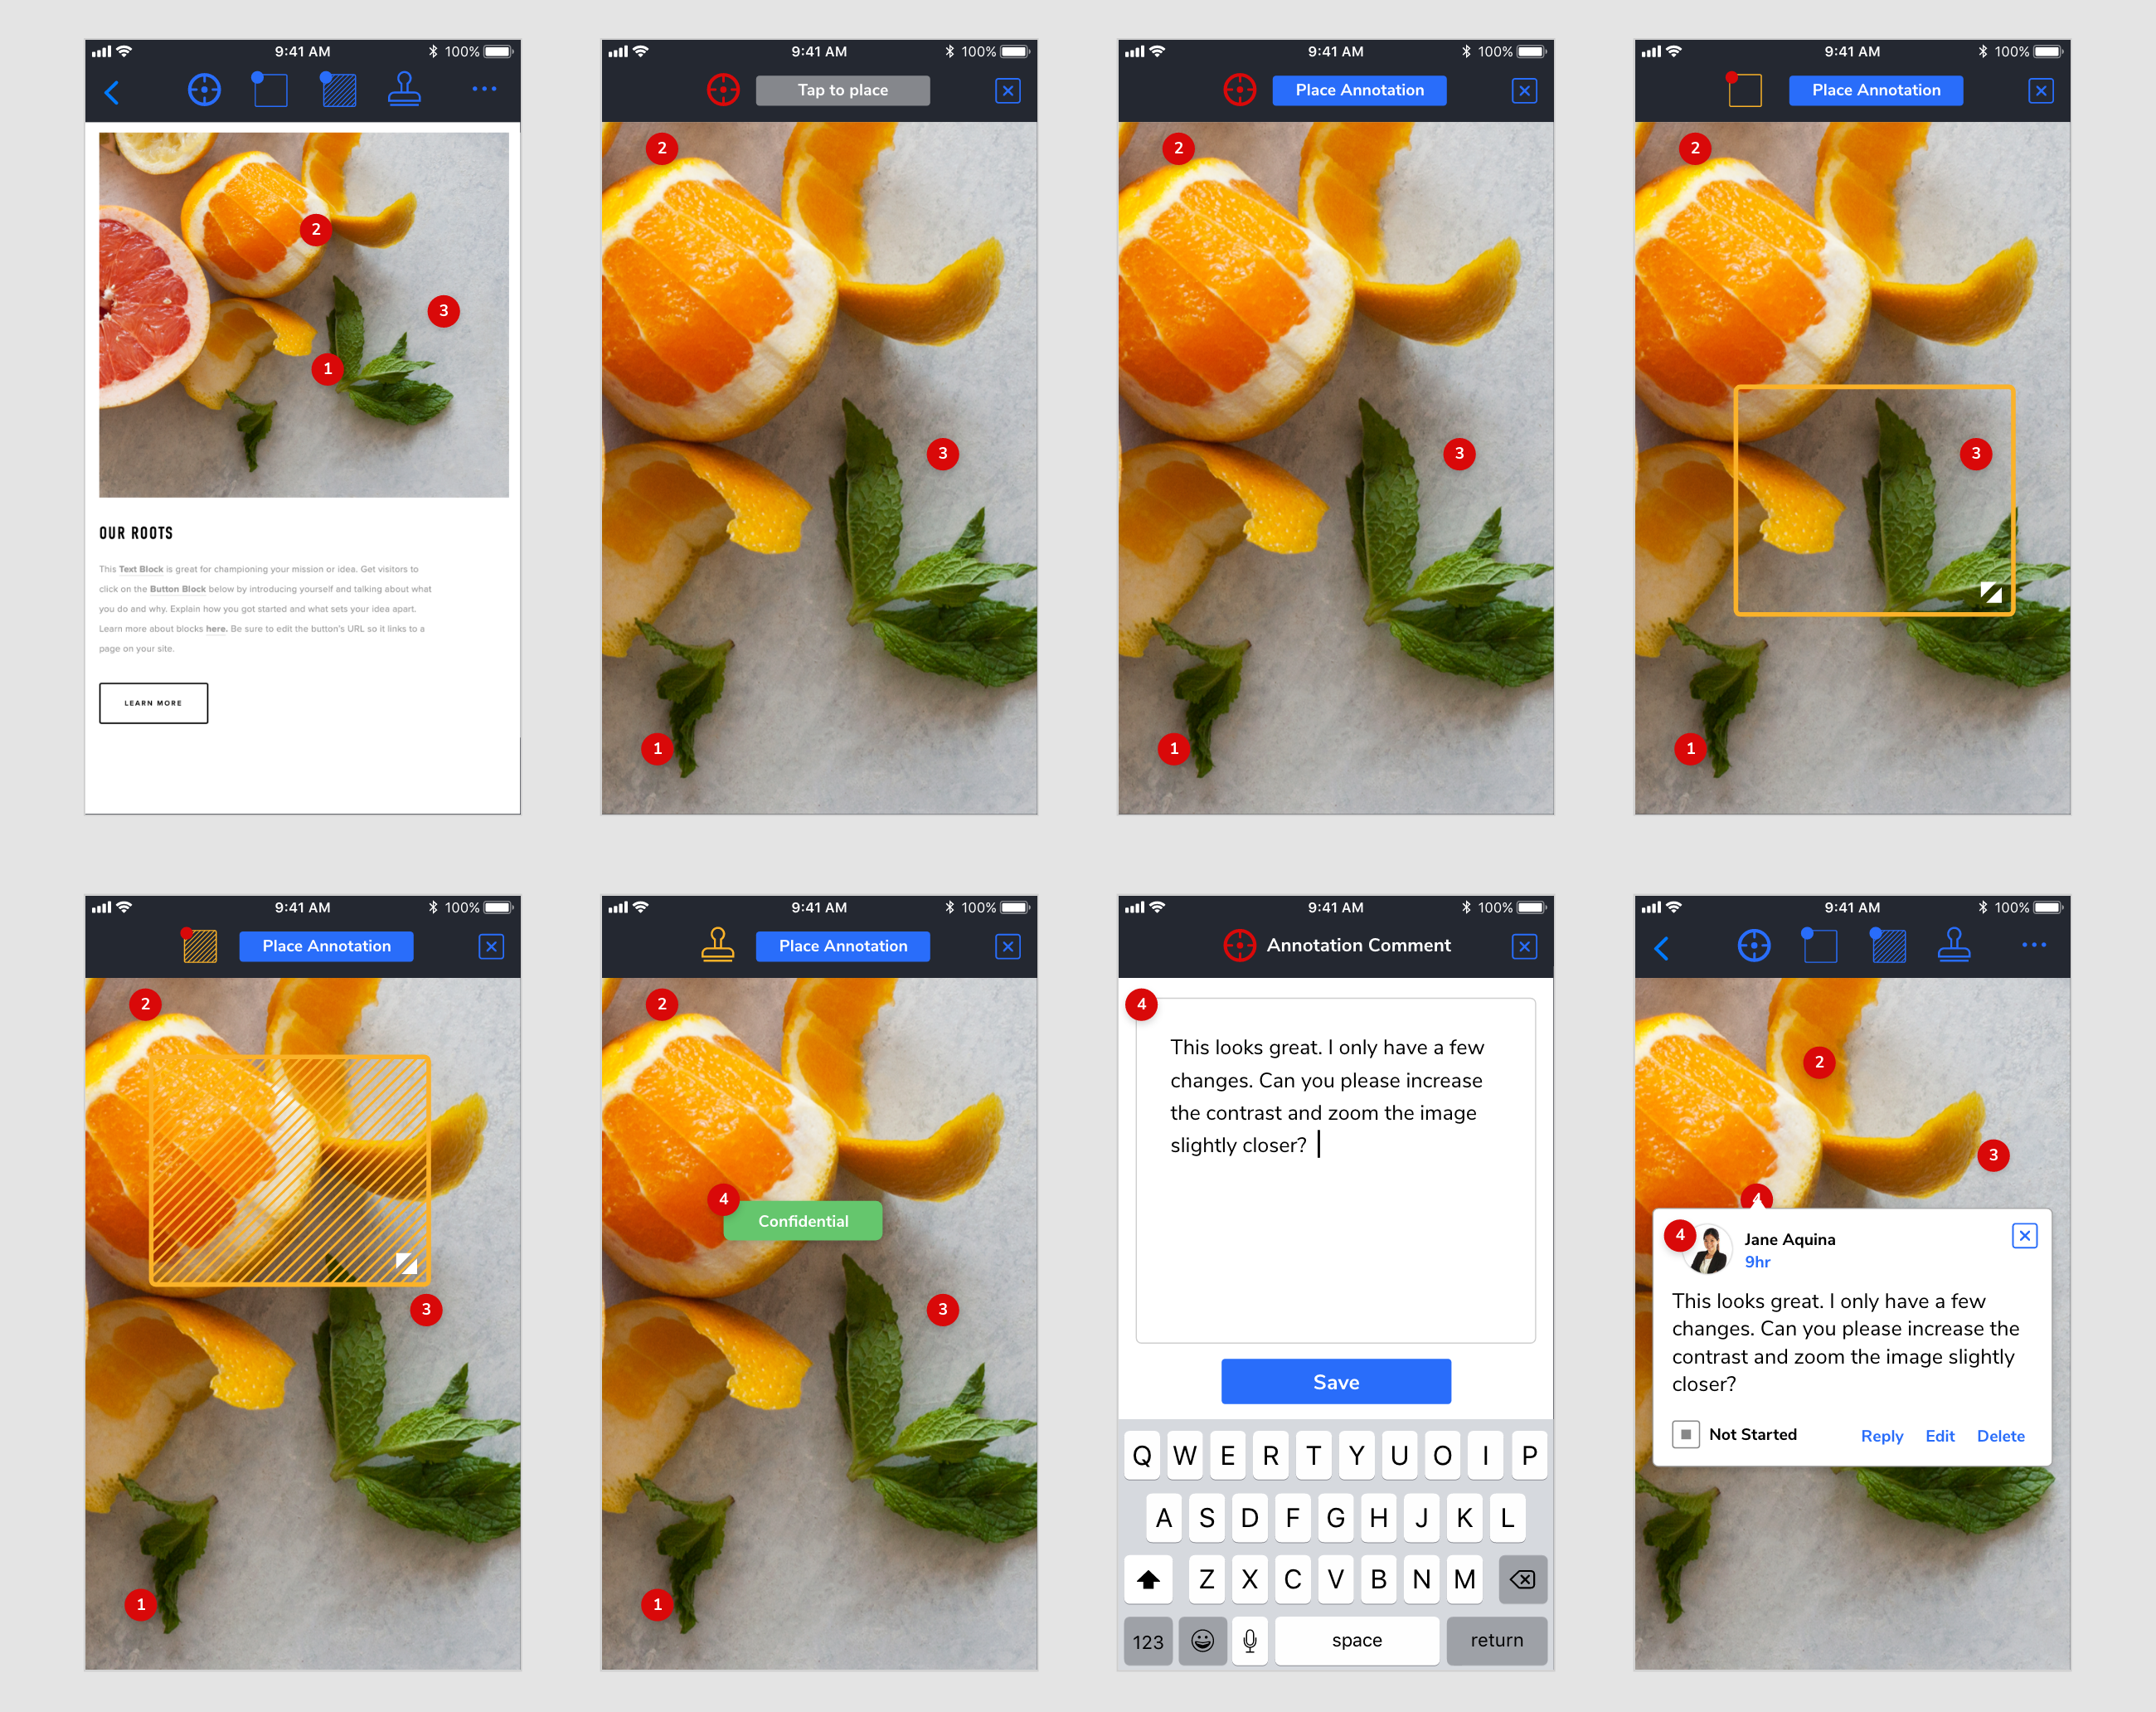Check the Not Started status checkbox
The width and height of the screenshot is (2156, 1712).
click(x=1685, y=1434)
